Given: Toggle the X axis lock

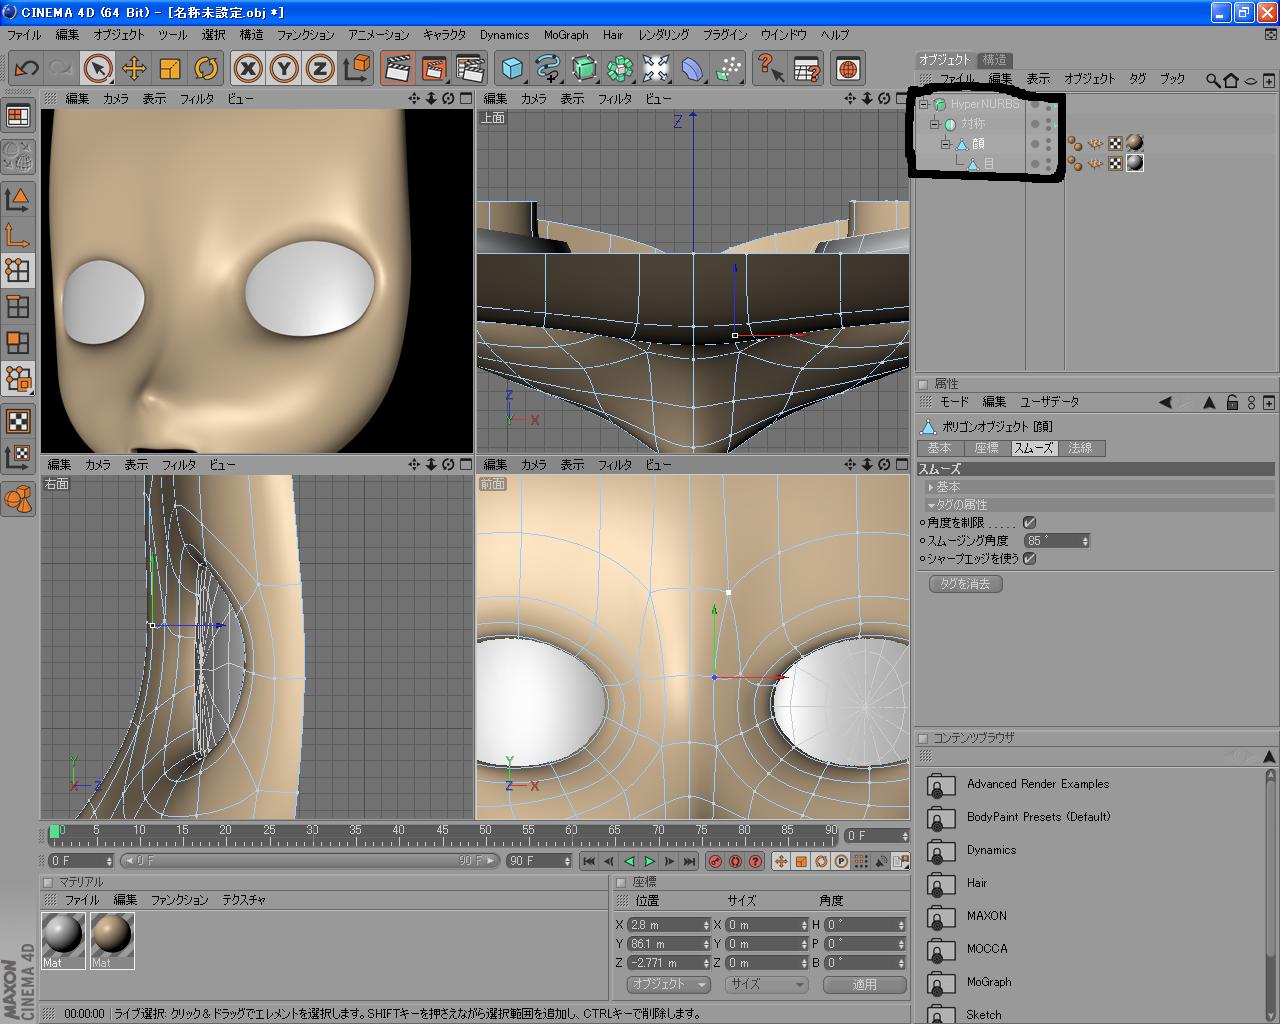Looking at the screenshot, I should [248, 68].
